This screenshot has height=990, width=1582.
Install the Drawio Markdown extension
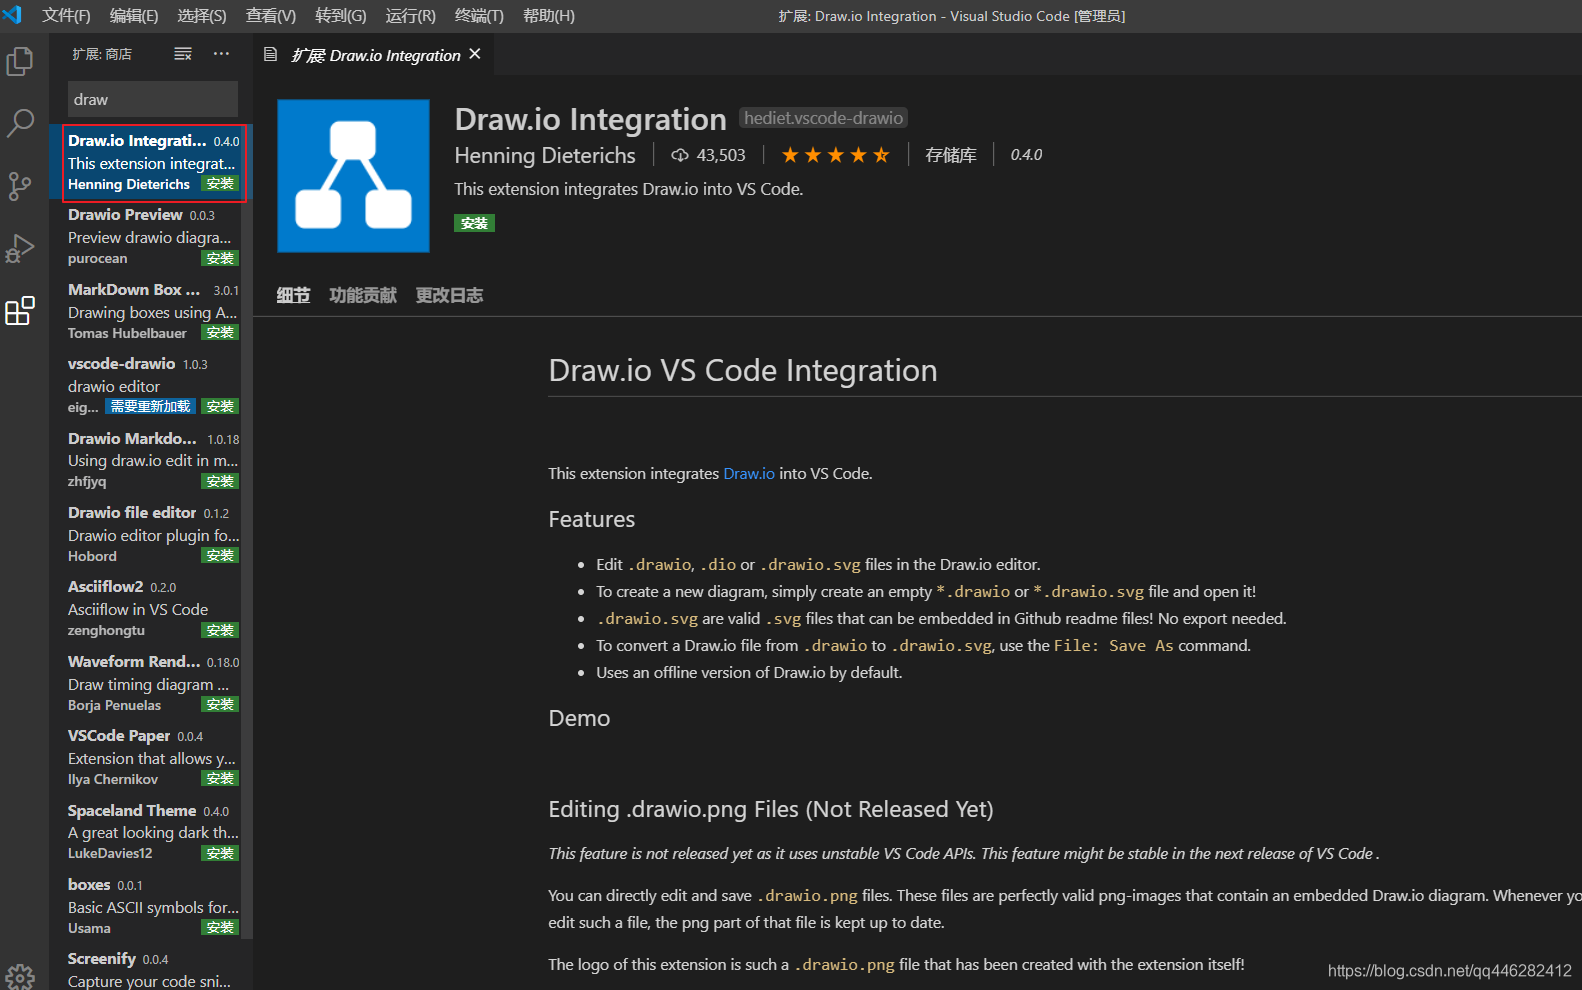tap(220, 482)
